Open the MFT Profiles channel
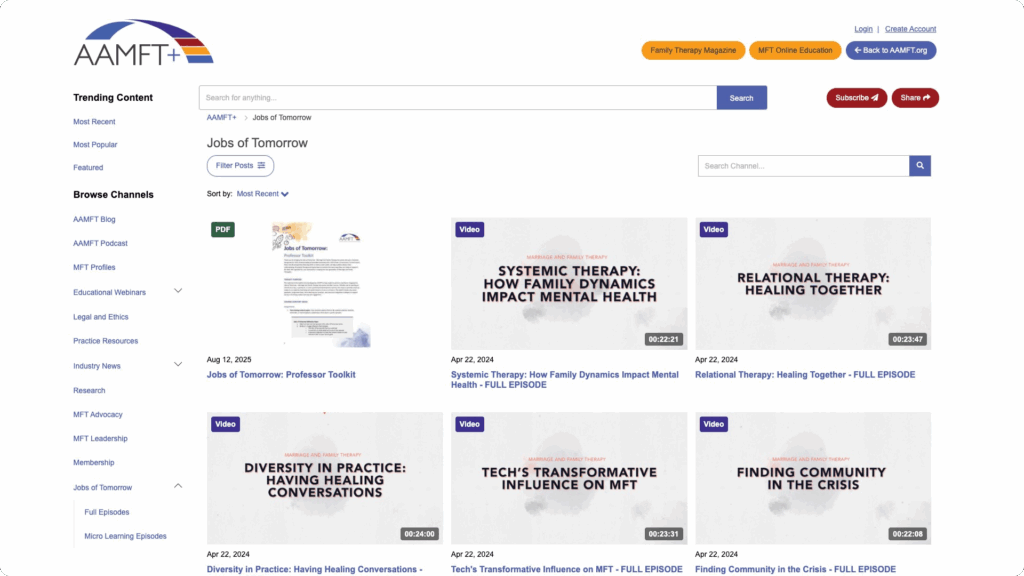 (94, 267)
